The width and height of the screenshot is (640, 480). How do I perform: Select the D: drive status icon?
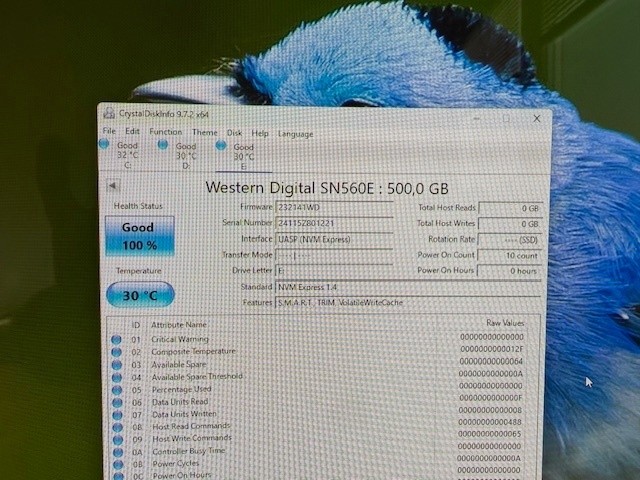coord(163,145)
